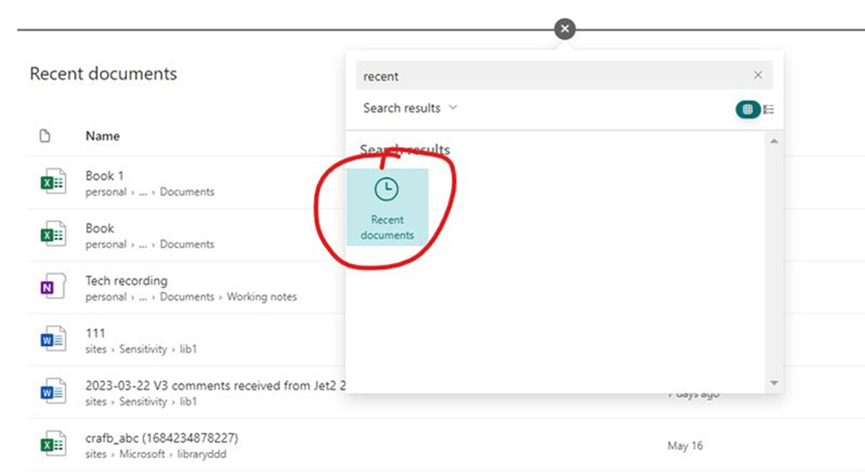Click 'Microsoft' in crafb_abc path
Viewport: 865px width, 473px height.
click(142, 454)
